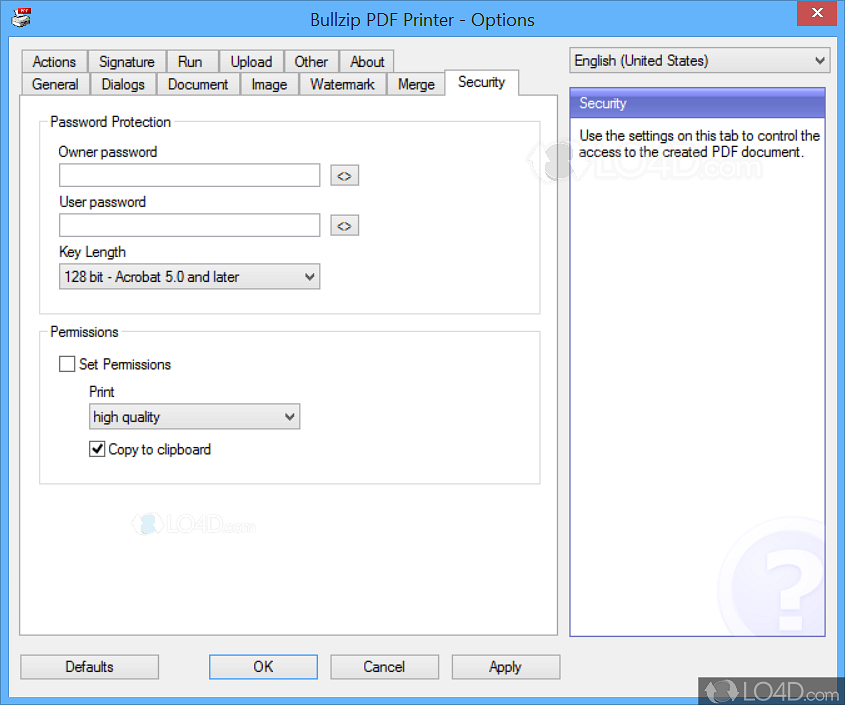The image size is (845, 705).
Task: Open the Dialogs tab
Action: click(x=123, y=85)
